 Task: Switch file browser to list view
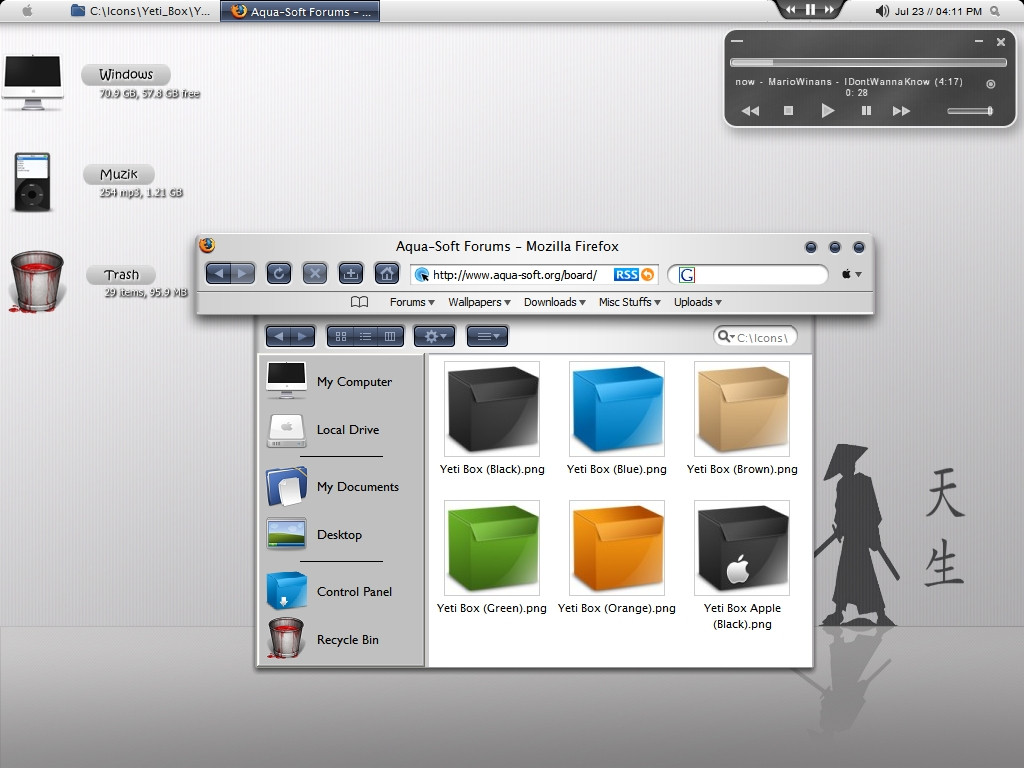pyautogui.click(x=366, y=337)
